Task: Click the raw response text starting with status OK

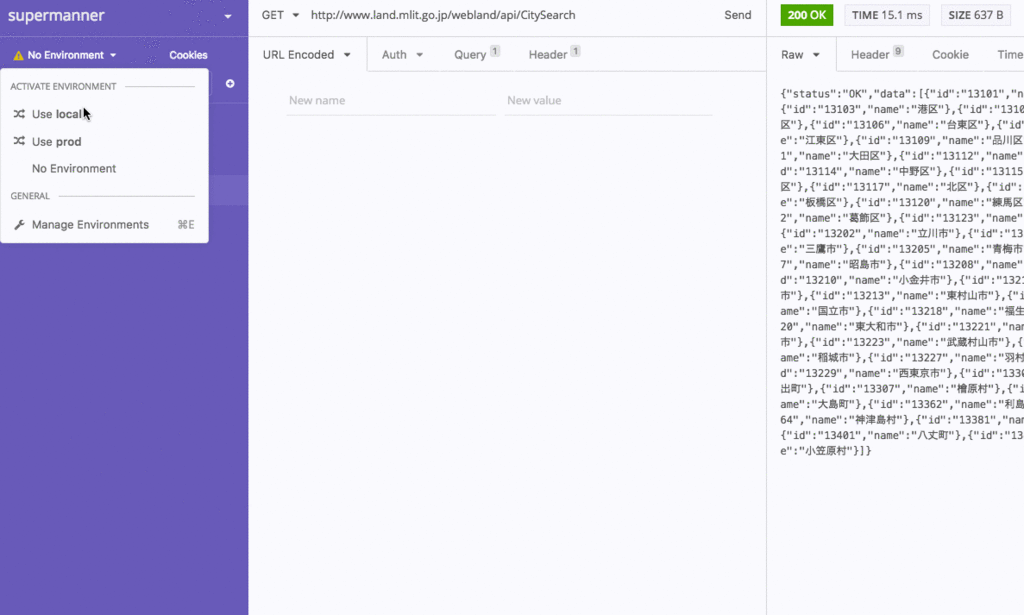Action: click(902, 272)
